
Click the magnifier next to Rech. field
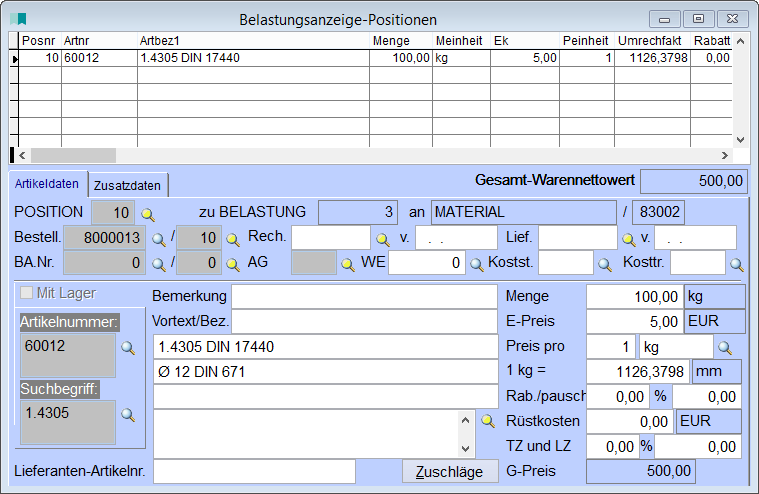point(381,239)
